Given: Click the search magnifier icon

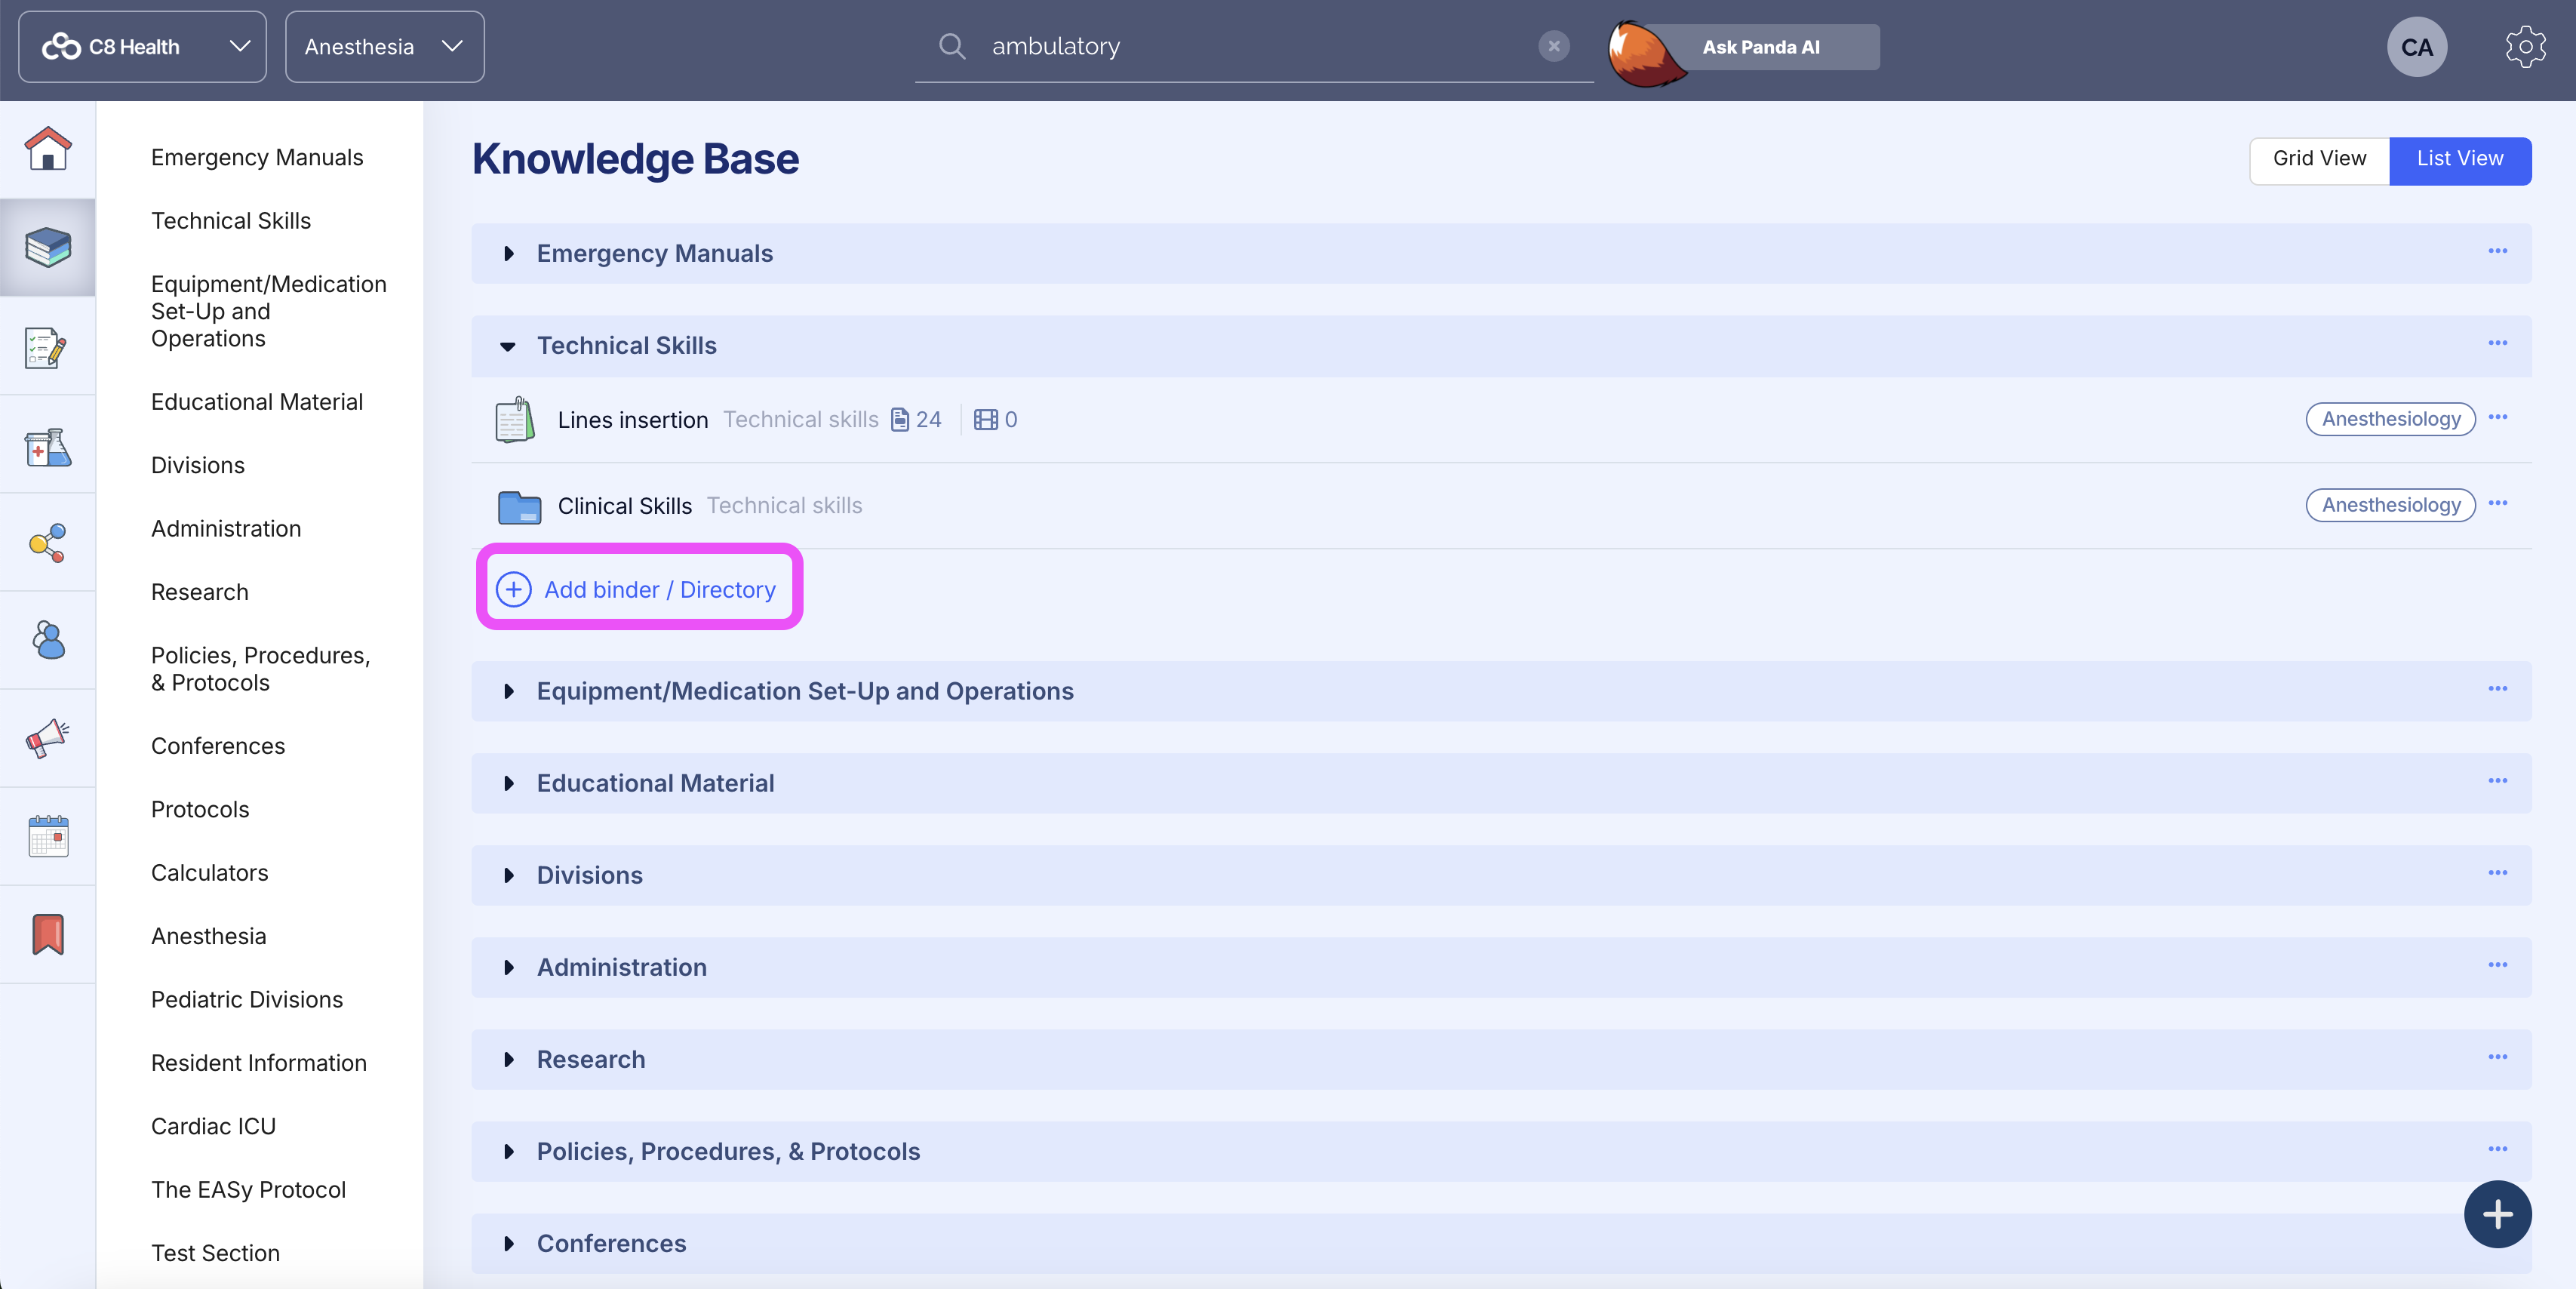Looking at the screenshot, I should 952,46.
